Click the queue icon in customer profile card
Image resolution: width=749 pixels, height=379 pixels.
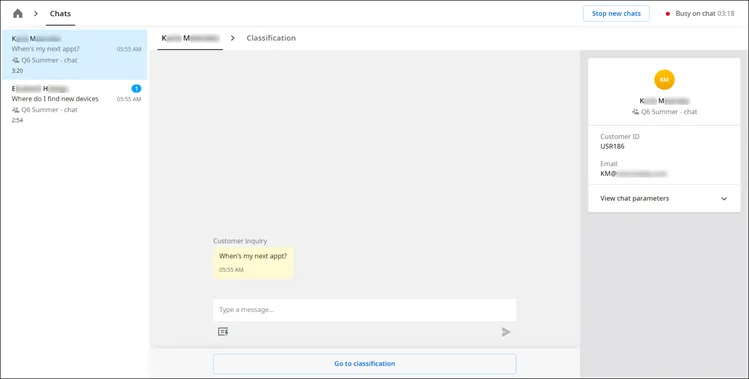pos(635,112)
